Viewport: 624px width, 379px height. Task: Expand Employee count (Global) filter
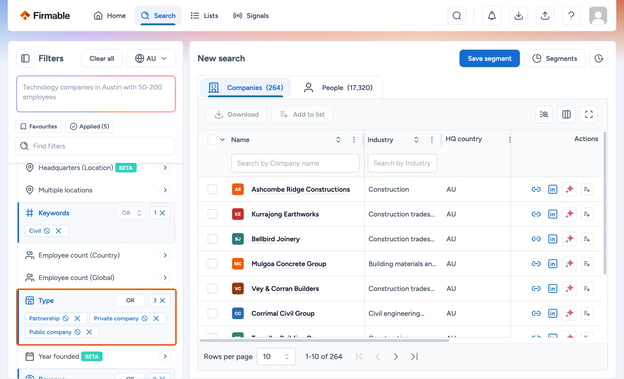(x=165, y=277)
